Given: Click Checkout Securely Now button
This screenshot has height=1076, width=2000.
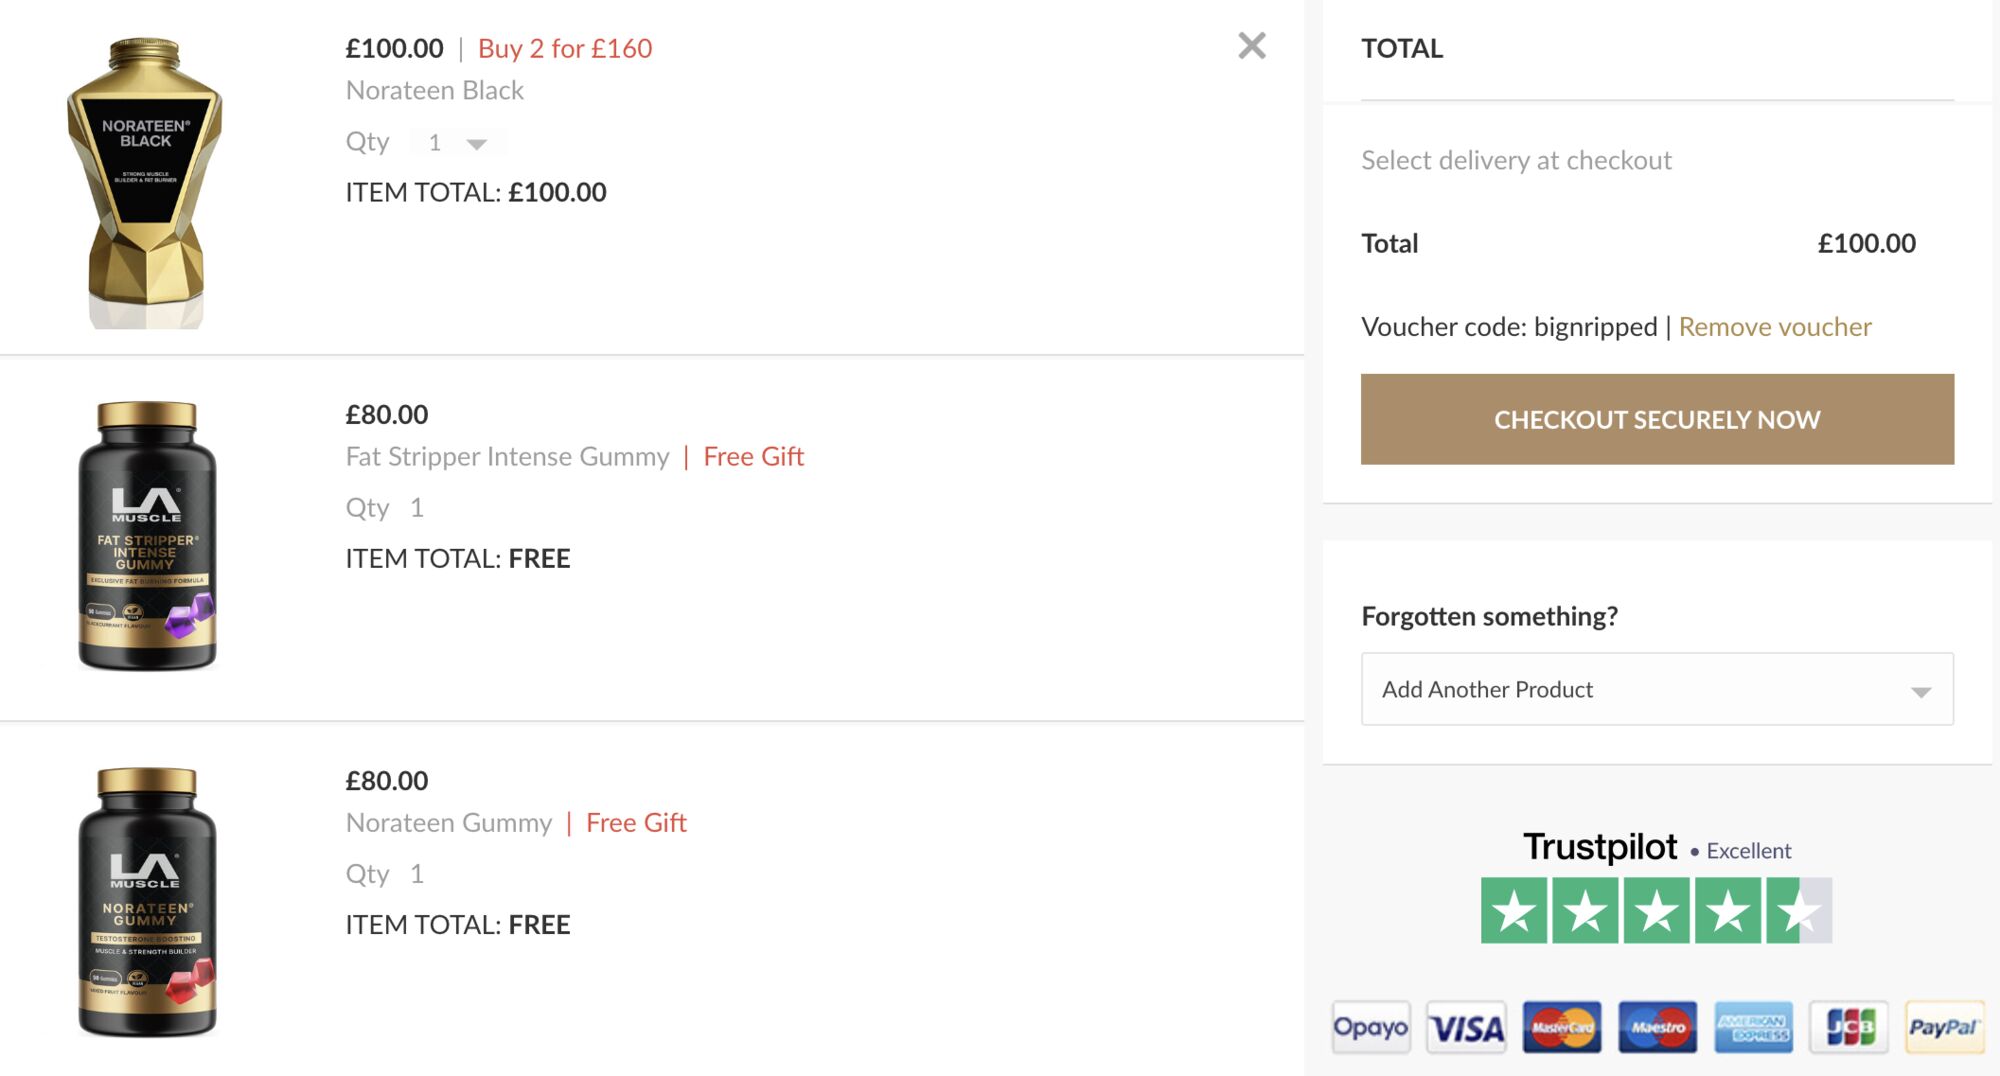Looking at the screenshot, I should click(1657, 419).
